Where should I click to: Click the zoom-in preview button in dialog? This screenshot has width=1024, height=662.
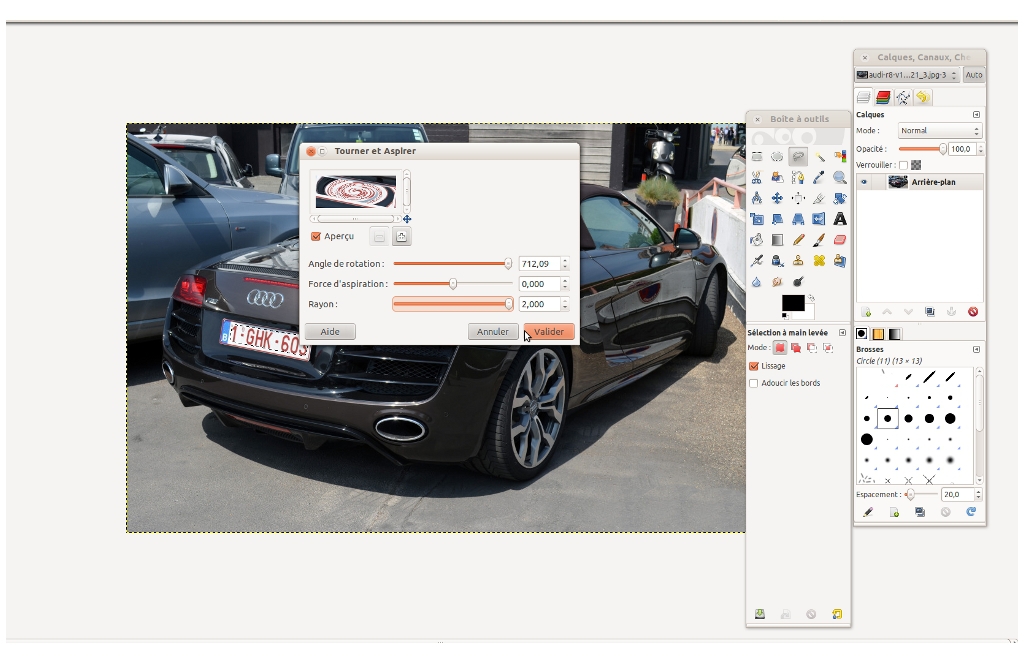(401, 237)
